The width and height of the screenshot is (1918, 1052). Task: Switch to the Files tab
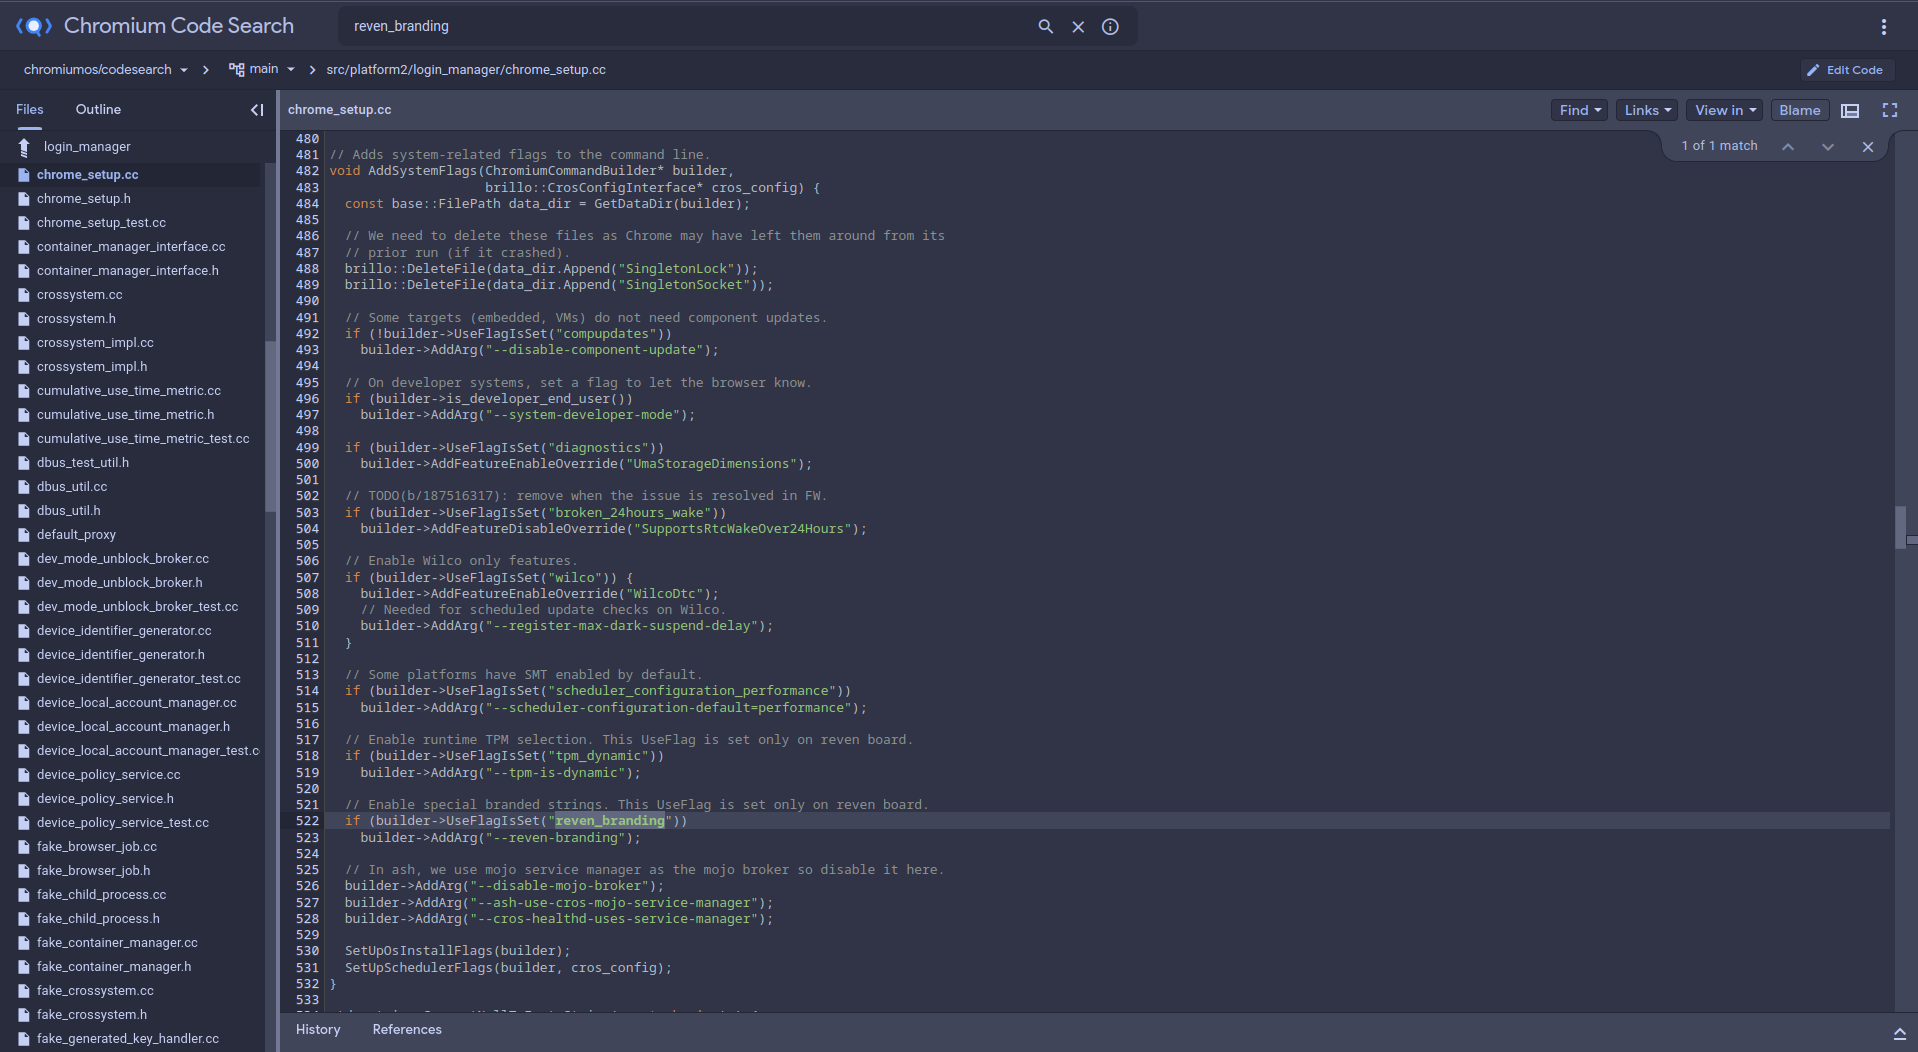coord(30,110)
